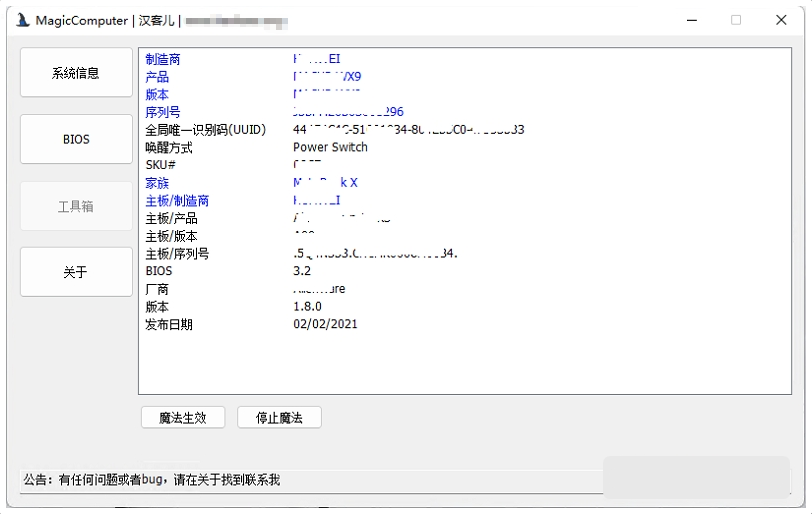Switch to the BIOS section button
The image size is (812, 514).
[76, 139]
